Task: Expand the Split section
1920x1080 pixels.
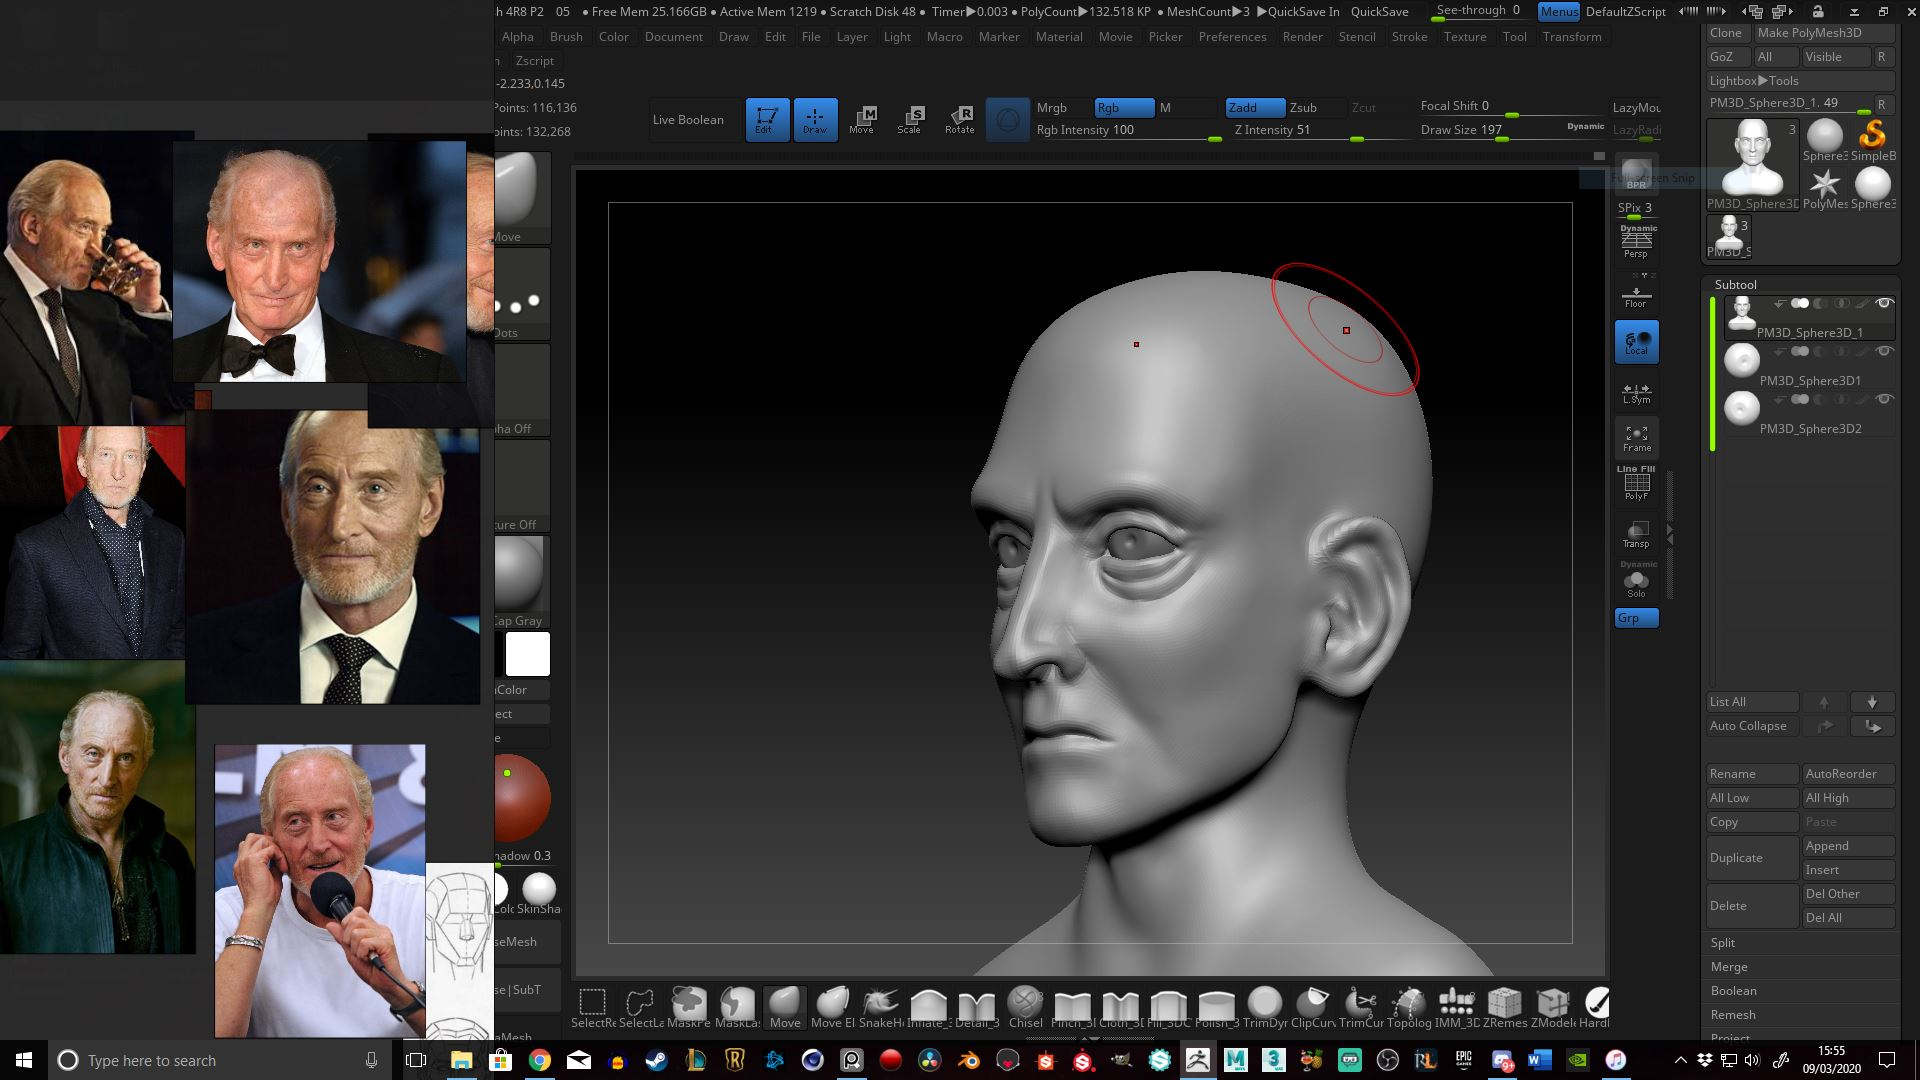Action: (x=1722, y=942)
